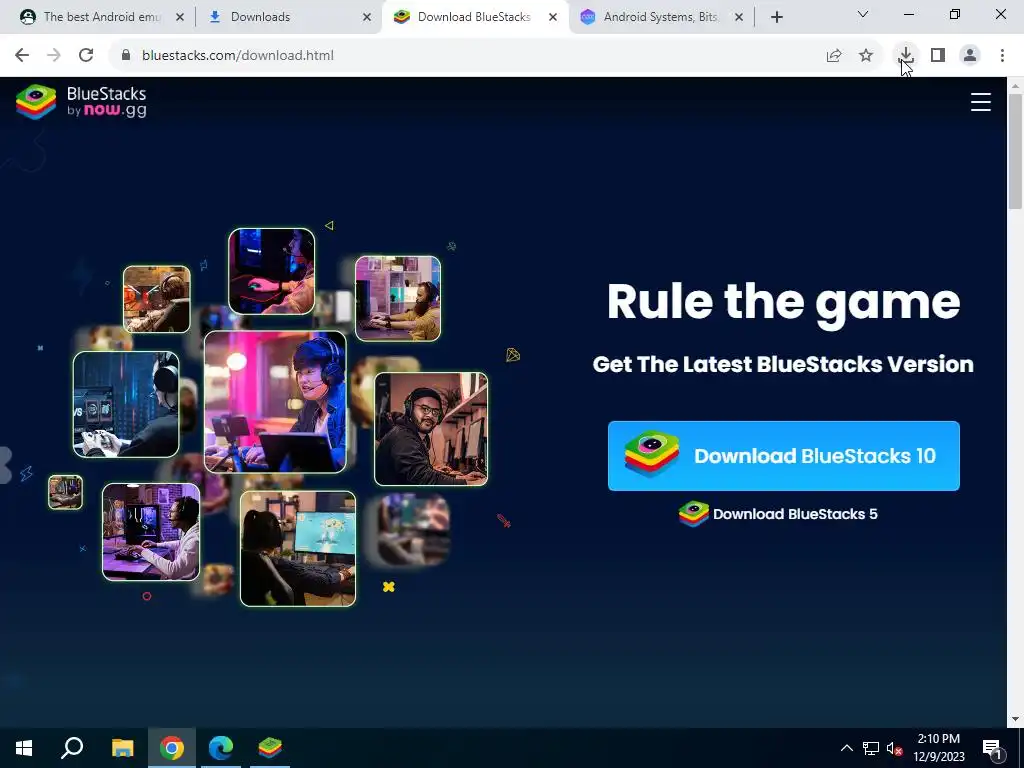Screen dimensions: 1024x768
Task: Bookmark this page with the star icon
Action: pyautogui.click(x=866, y=56)
